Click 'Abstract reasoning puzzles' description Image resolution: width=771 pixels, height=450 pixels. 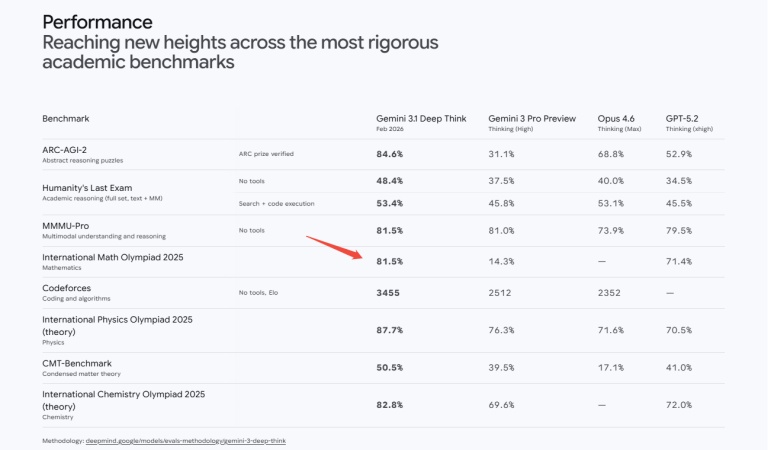click(x=83, y=160)
